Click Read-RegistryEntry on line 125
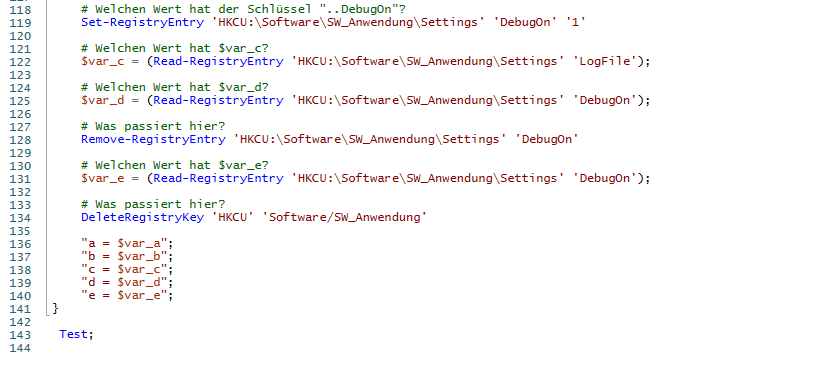This screenshot has height=365, width=829. (x=218, y=101)
